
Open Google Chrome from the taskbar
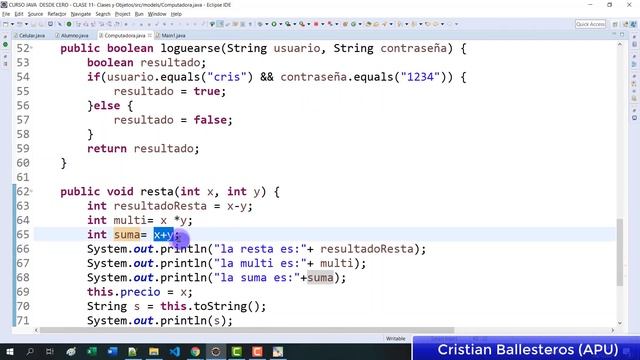(195, 351)
